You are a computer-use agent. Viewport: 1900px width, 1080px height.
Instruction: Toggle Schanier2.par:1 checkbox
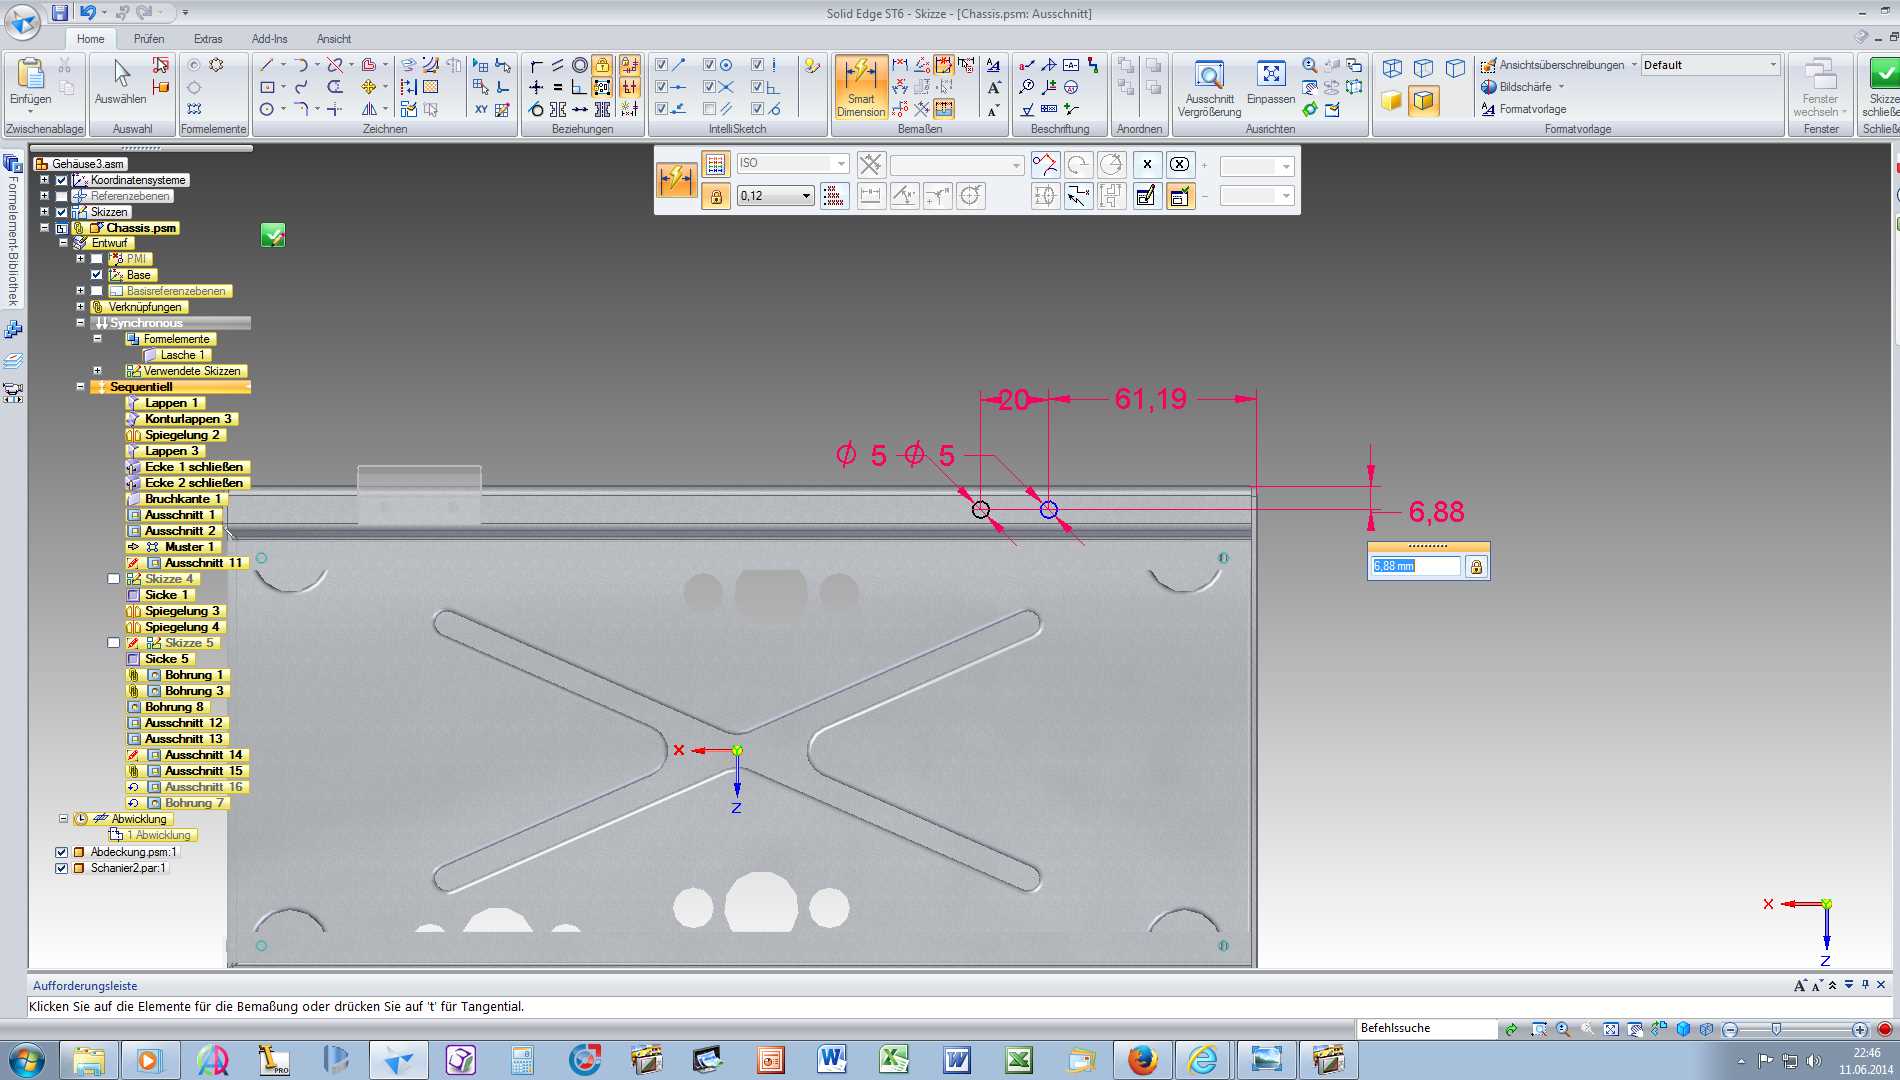tap(61, 868)
